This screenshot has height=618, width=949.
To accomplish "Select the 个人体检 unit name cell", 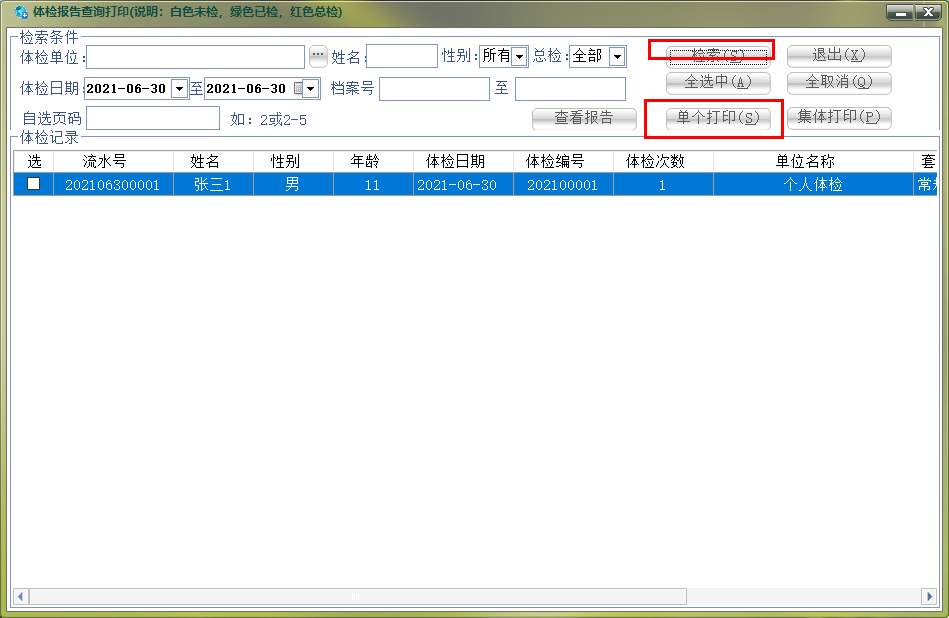I will pyautogui.click(x=813, y=185).
